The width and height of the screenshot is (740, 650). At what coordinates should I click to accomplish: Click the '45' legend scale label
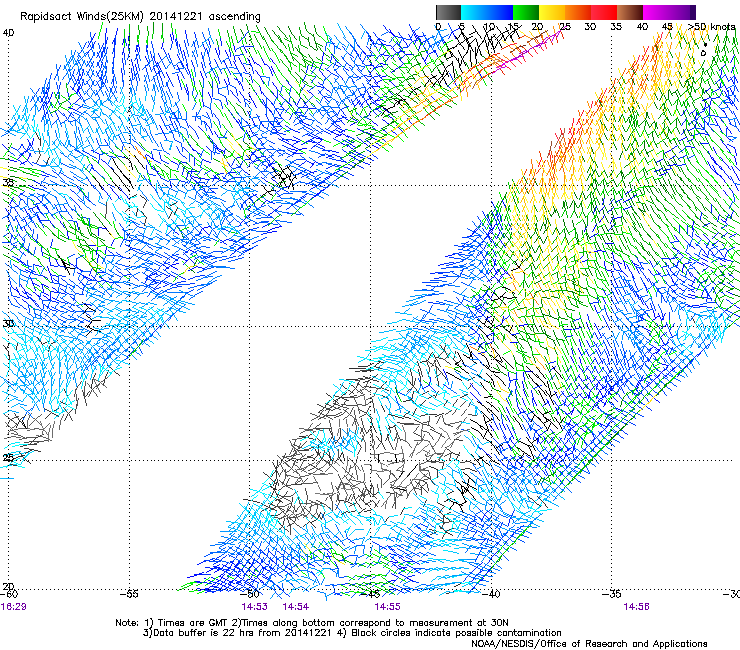(667, 27)
